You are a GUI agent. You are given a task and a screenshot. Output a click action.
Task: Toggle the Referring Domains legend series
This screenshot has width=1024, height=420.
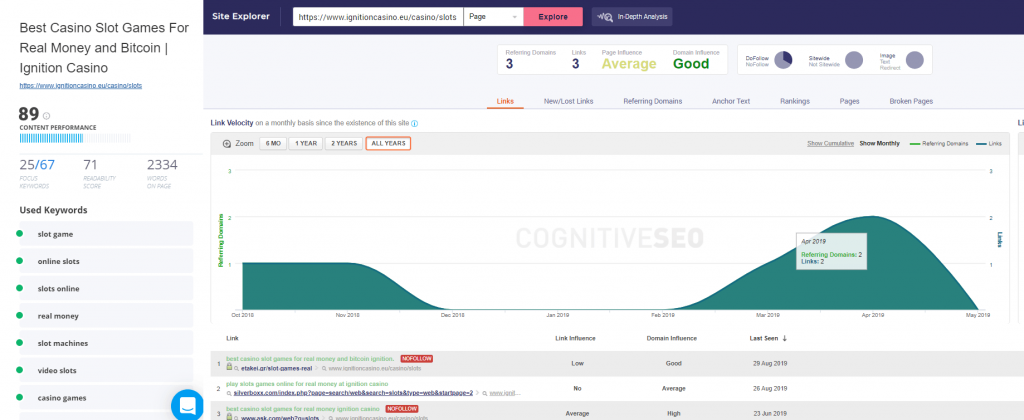point(939,144)
